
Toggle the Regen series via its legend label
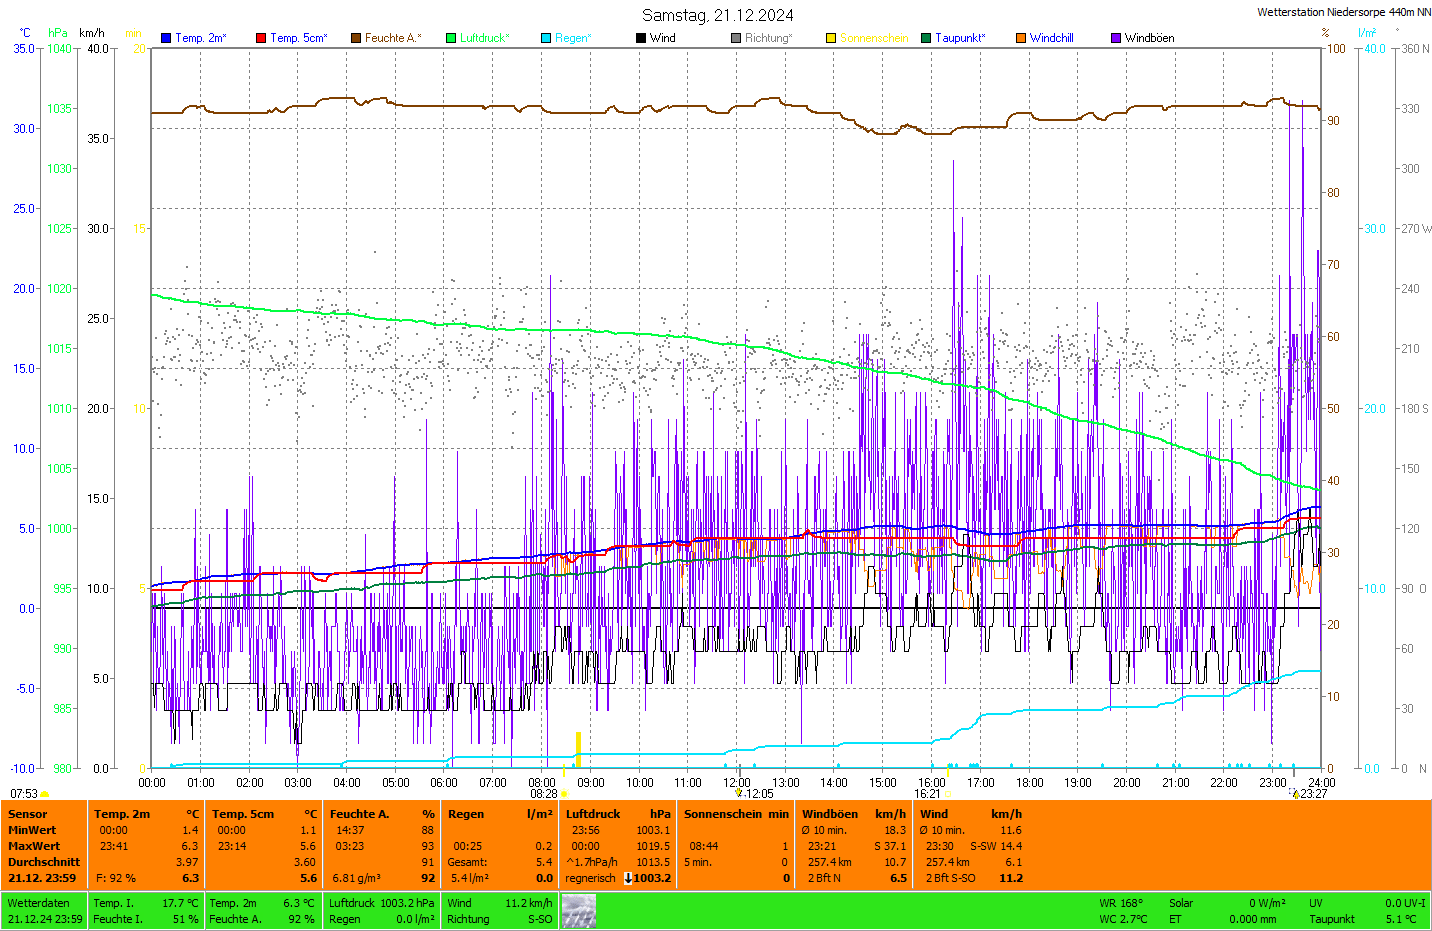click(x=572, y=38)
